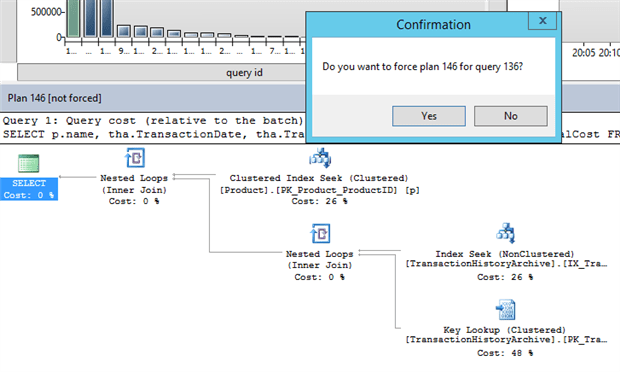
Task: Select the Key Lookup Clustered operator icon
Action: click(x=506, y=310)
